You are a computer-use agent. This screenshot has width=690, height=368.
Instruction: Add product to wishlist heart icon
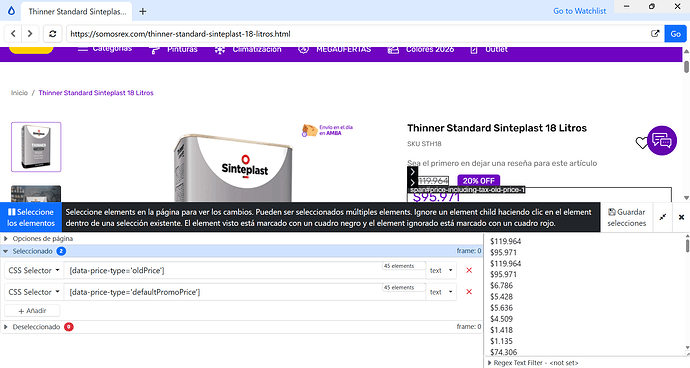641,143
